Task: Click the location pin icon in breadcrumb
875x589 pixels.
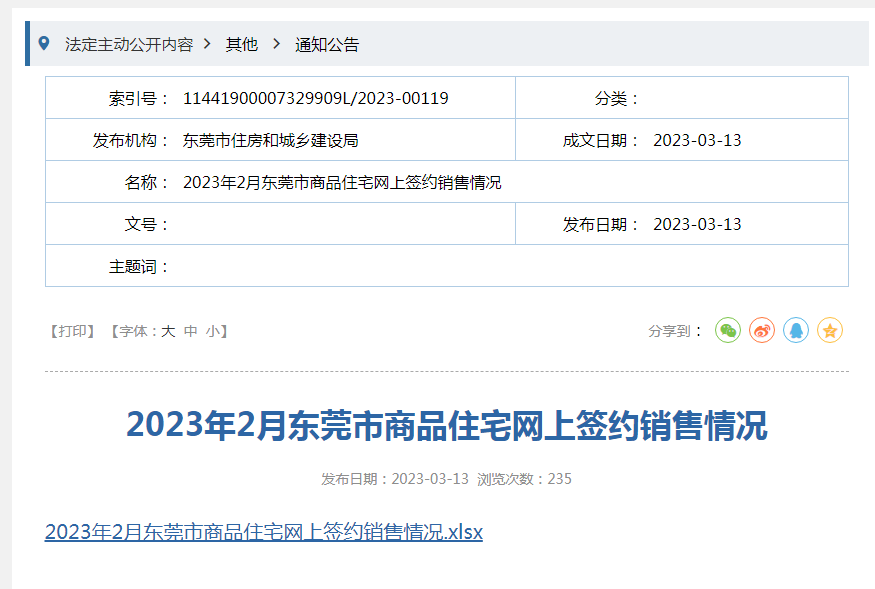Action: tap(44, 43)
